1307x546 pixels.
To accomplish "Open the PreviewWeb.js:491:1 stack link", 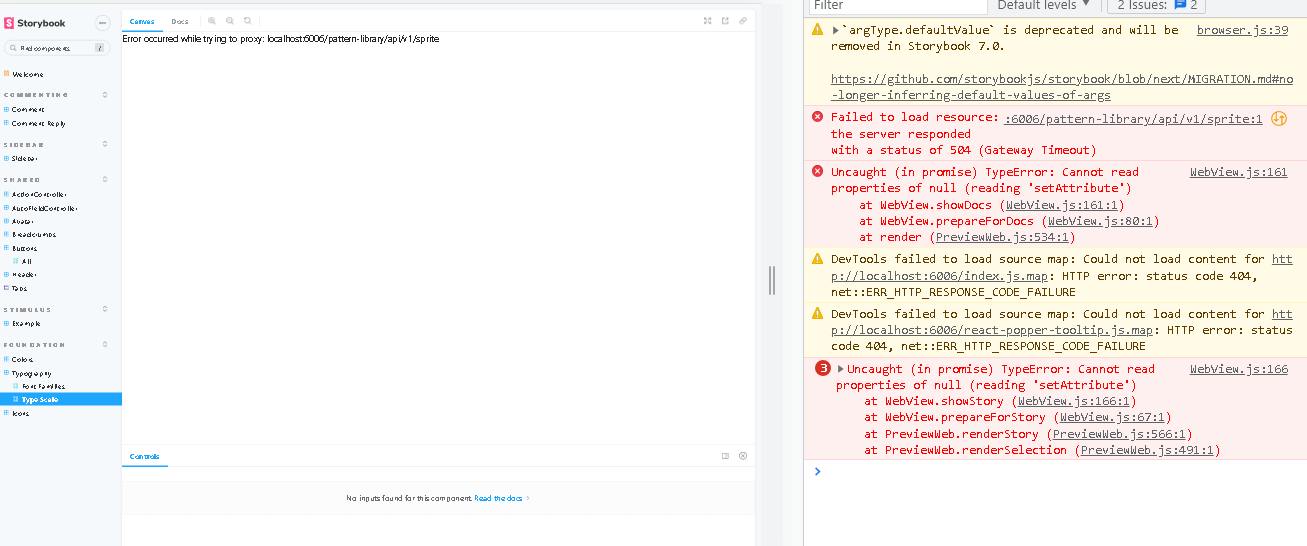I will 1147,450.
